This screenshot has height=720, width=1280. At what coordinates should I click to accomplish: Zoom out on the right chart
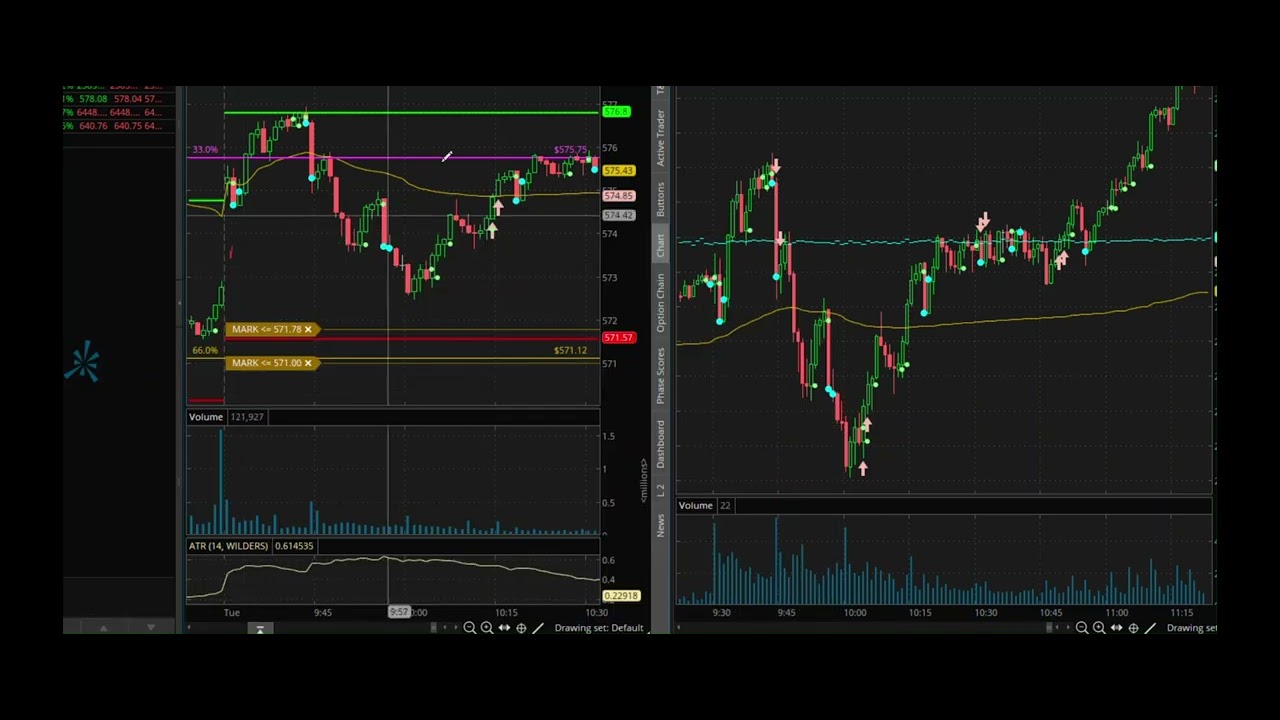pos(1082,628)
